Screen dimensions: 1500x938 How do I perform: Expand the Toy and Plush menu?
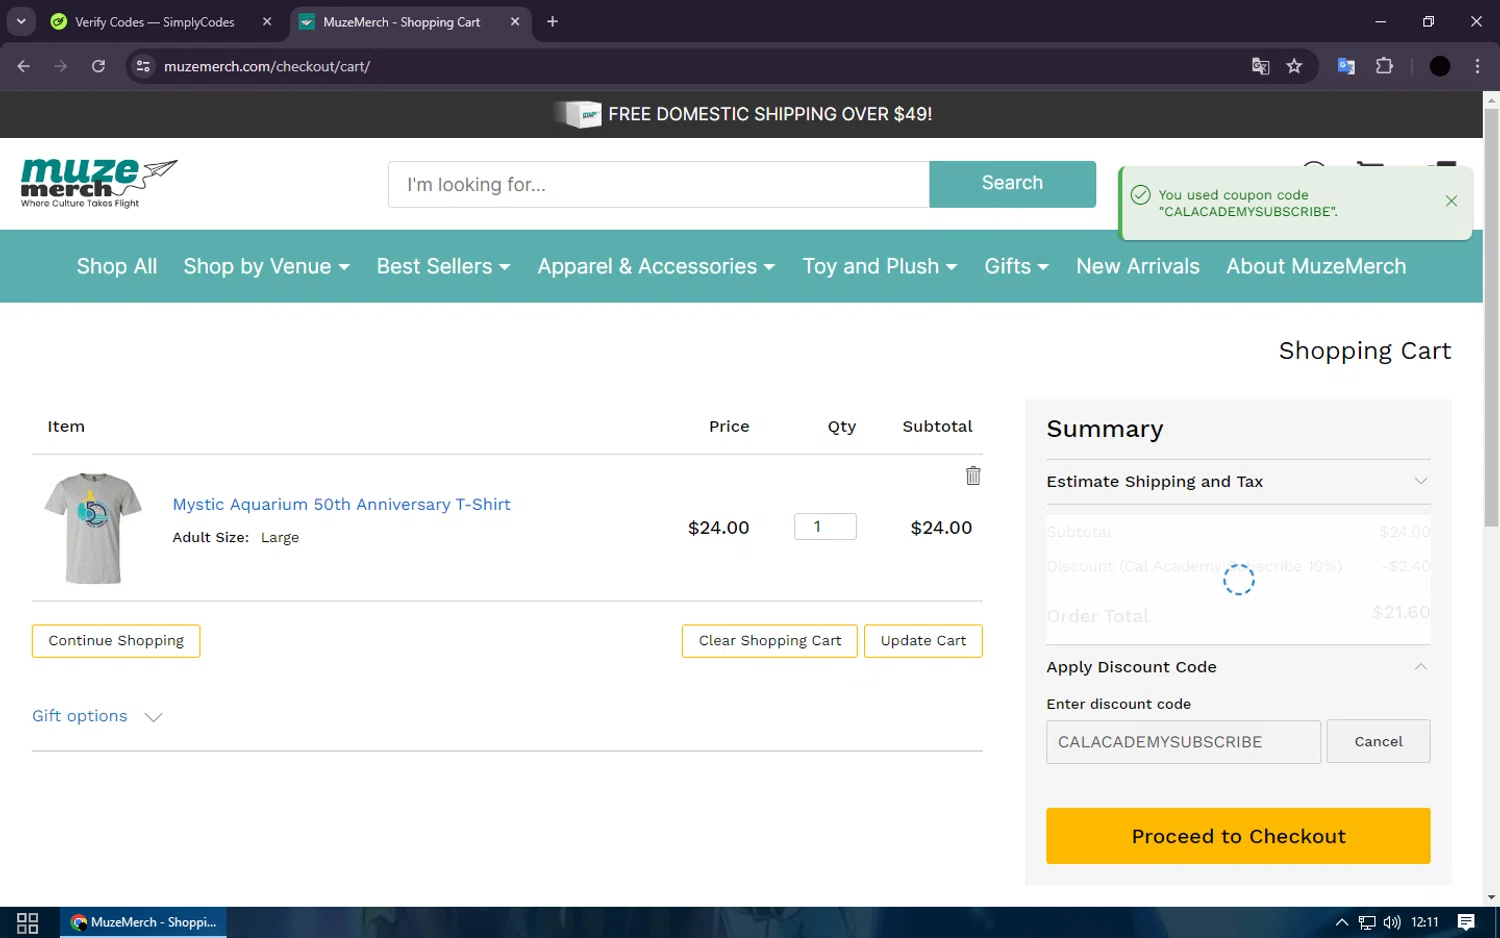[880, 266]
